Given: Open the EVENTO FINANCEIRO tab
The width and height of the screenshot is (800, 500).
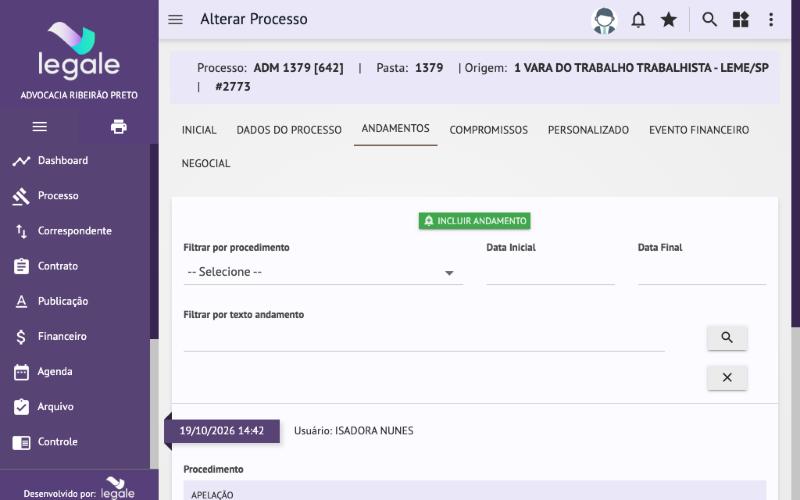Looking at the screenshot, I should pyautogui.click(x=699, y=130).
